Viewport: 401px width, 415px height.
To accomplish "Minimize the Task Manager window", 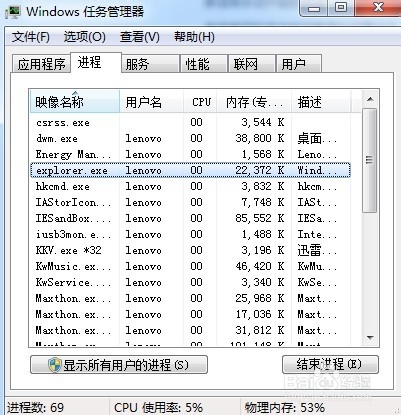I will (x=314, y=7).
